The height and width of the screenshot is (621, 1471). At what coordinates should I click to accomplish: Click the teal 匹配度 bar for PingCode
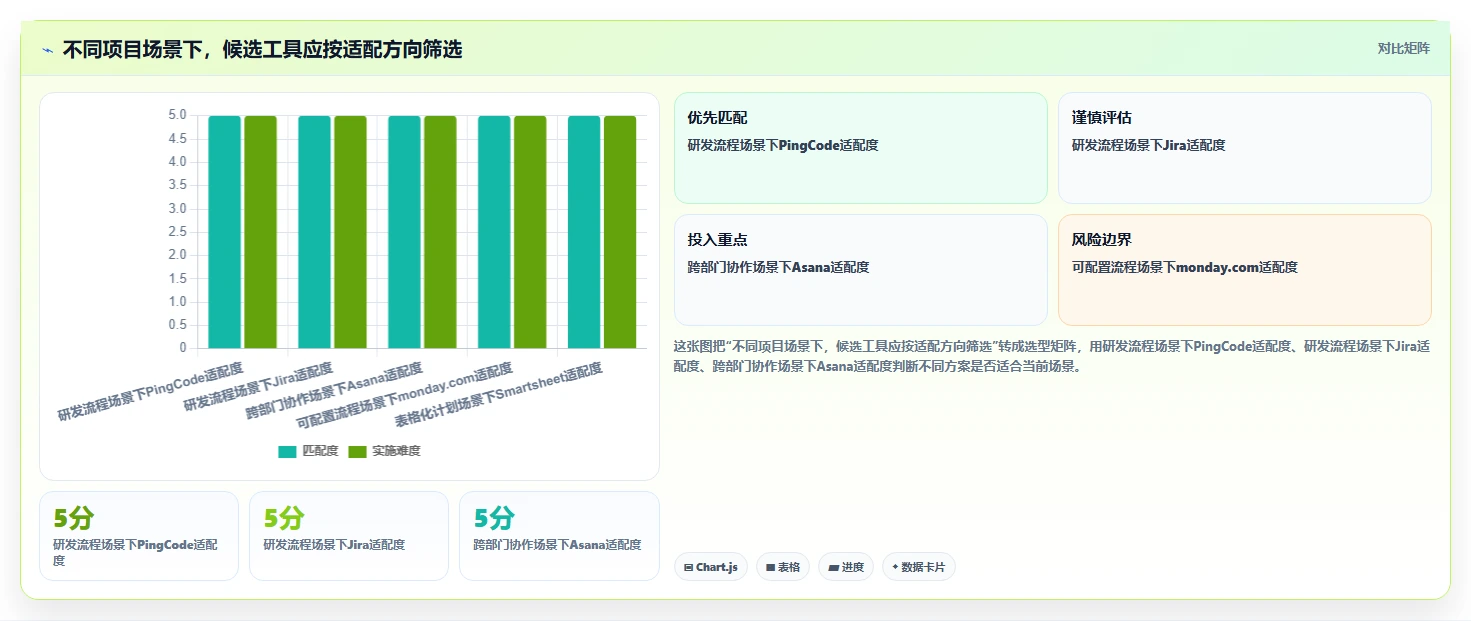(224, 232)
